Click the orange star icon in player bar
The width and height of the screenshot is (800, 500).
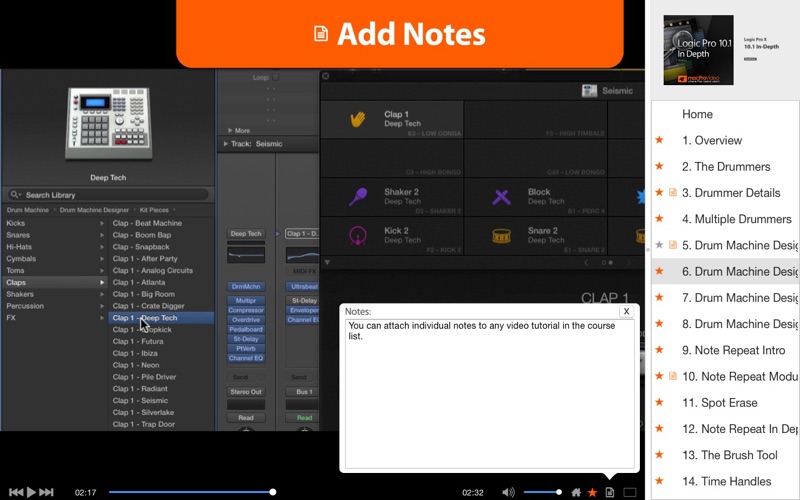pos(592,492)
